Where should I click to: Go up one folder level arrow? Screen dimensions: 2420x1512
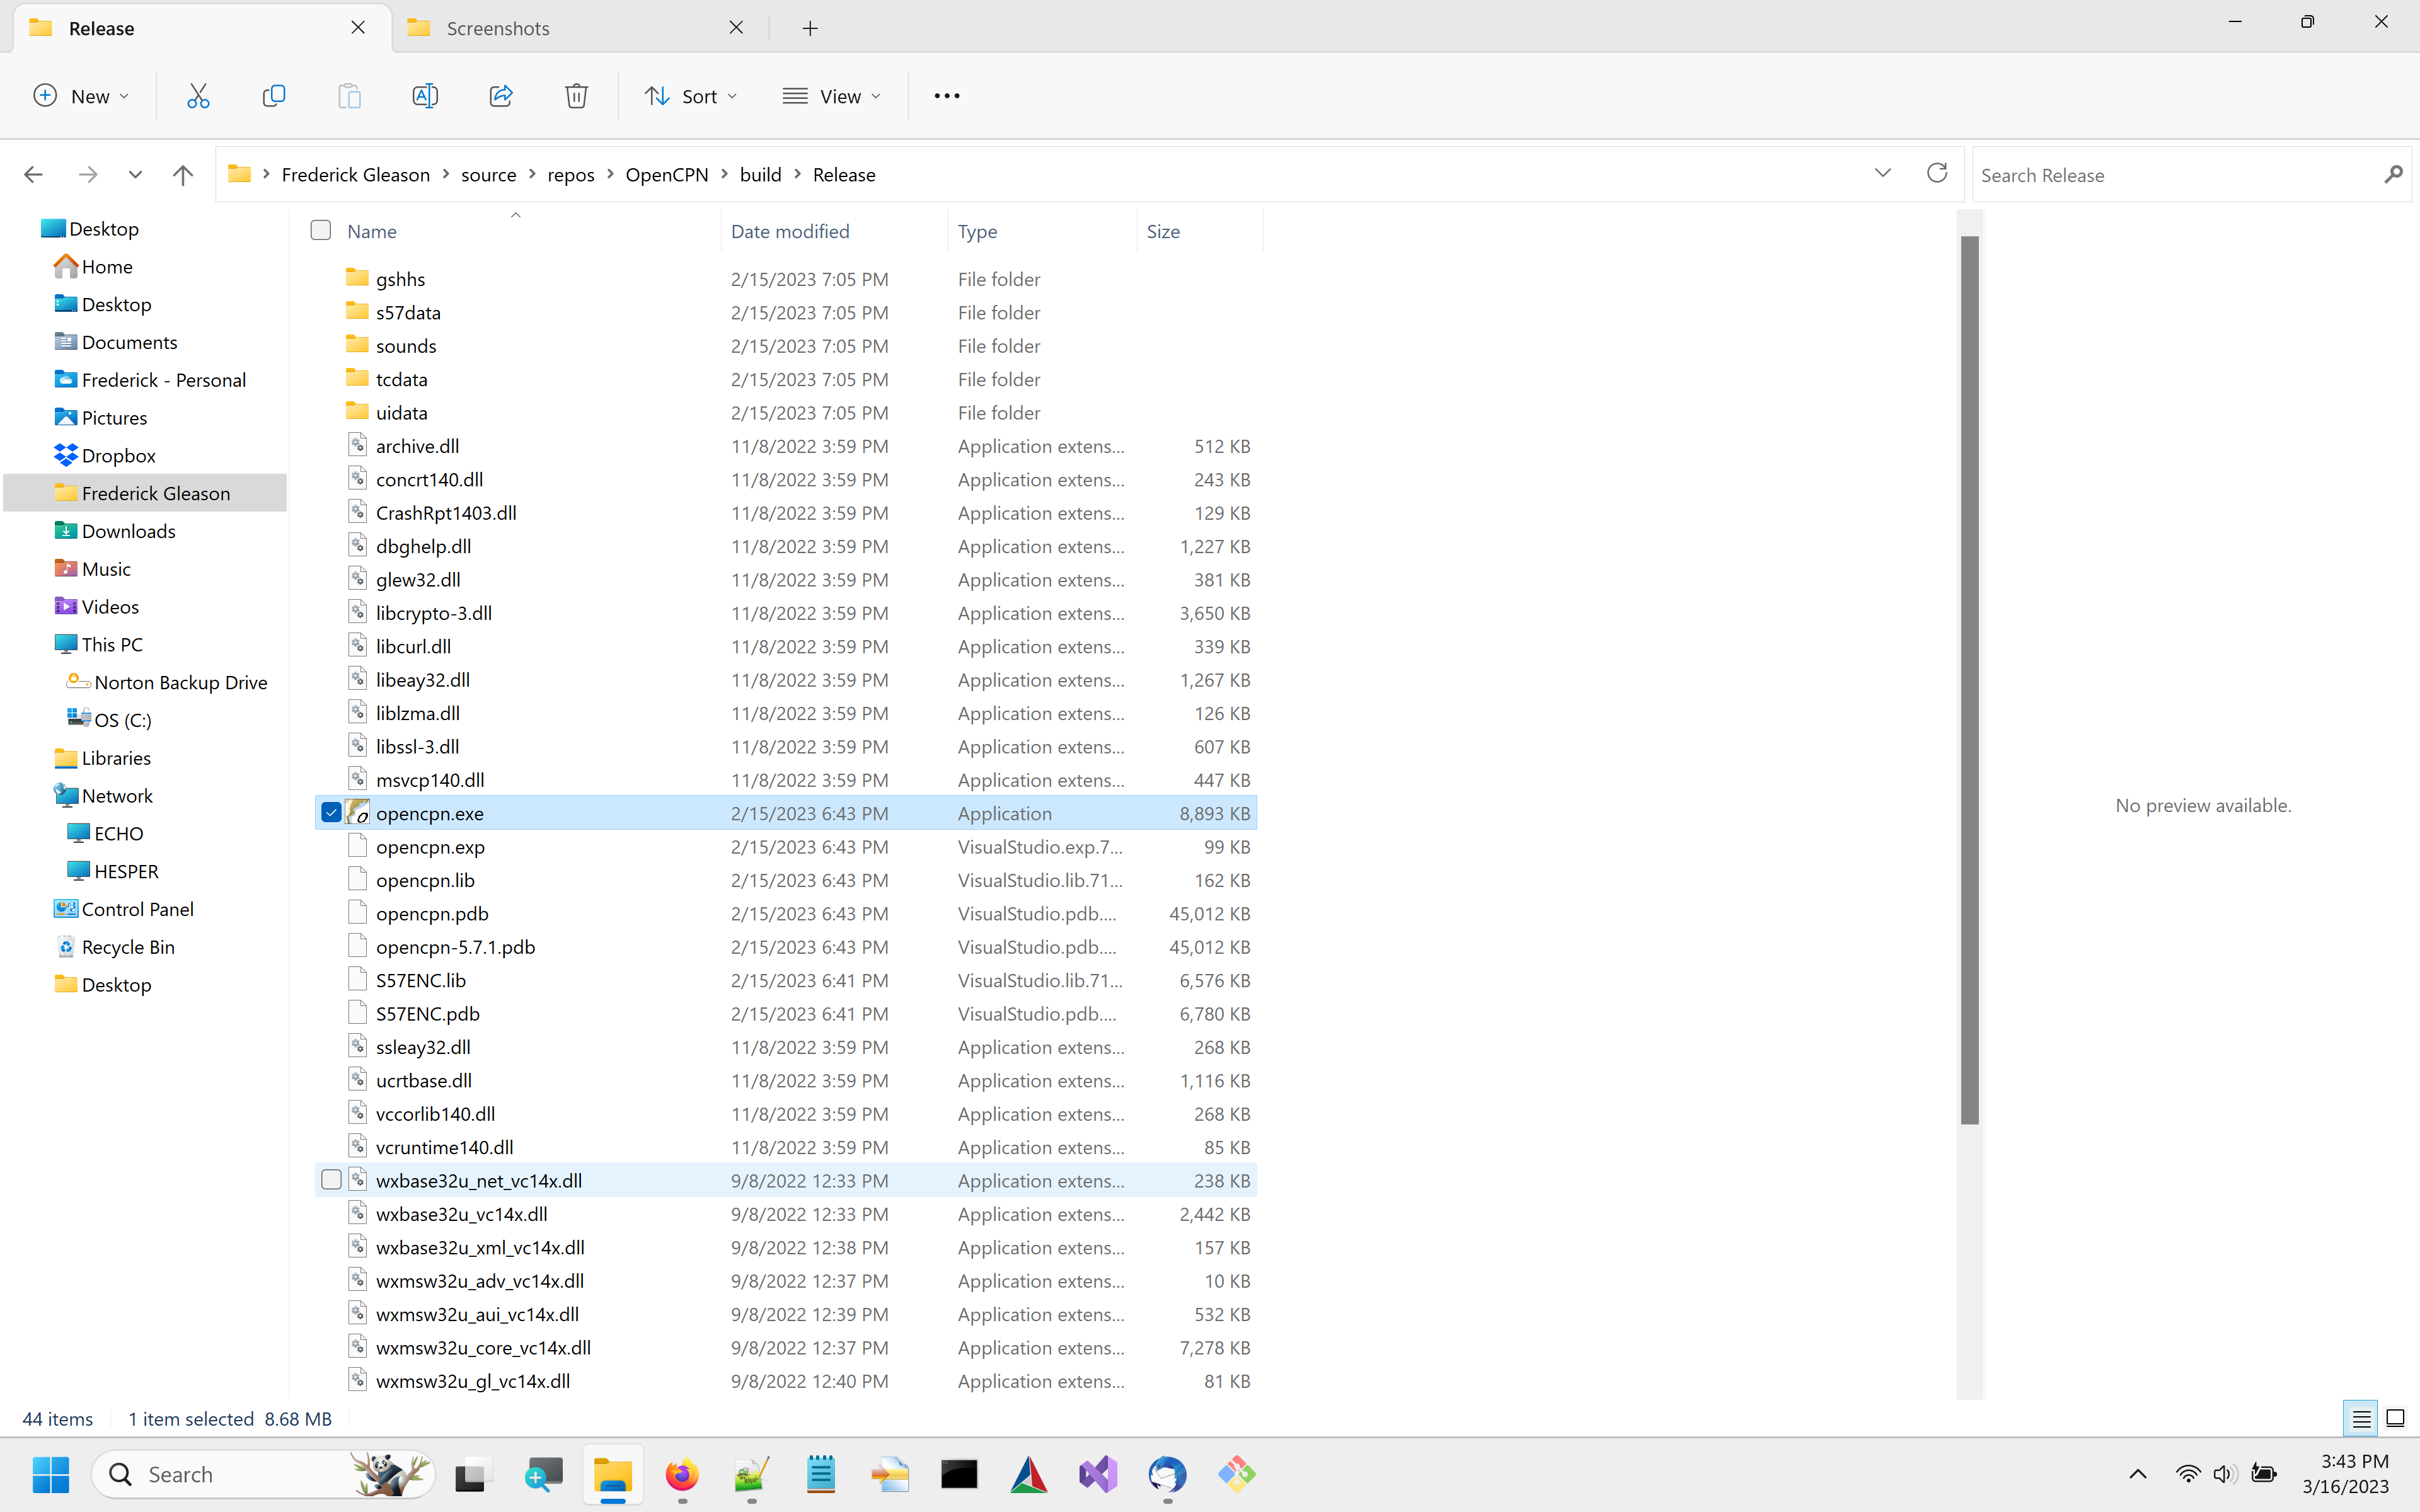pos(182,175)
